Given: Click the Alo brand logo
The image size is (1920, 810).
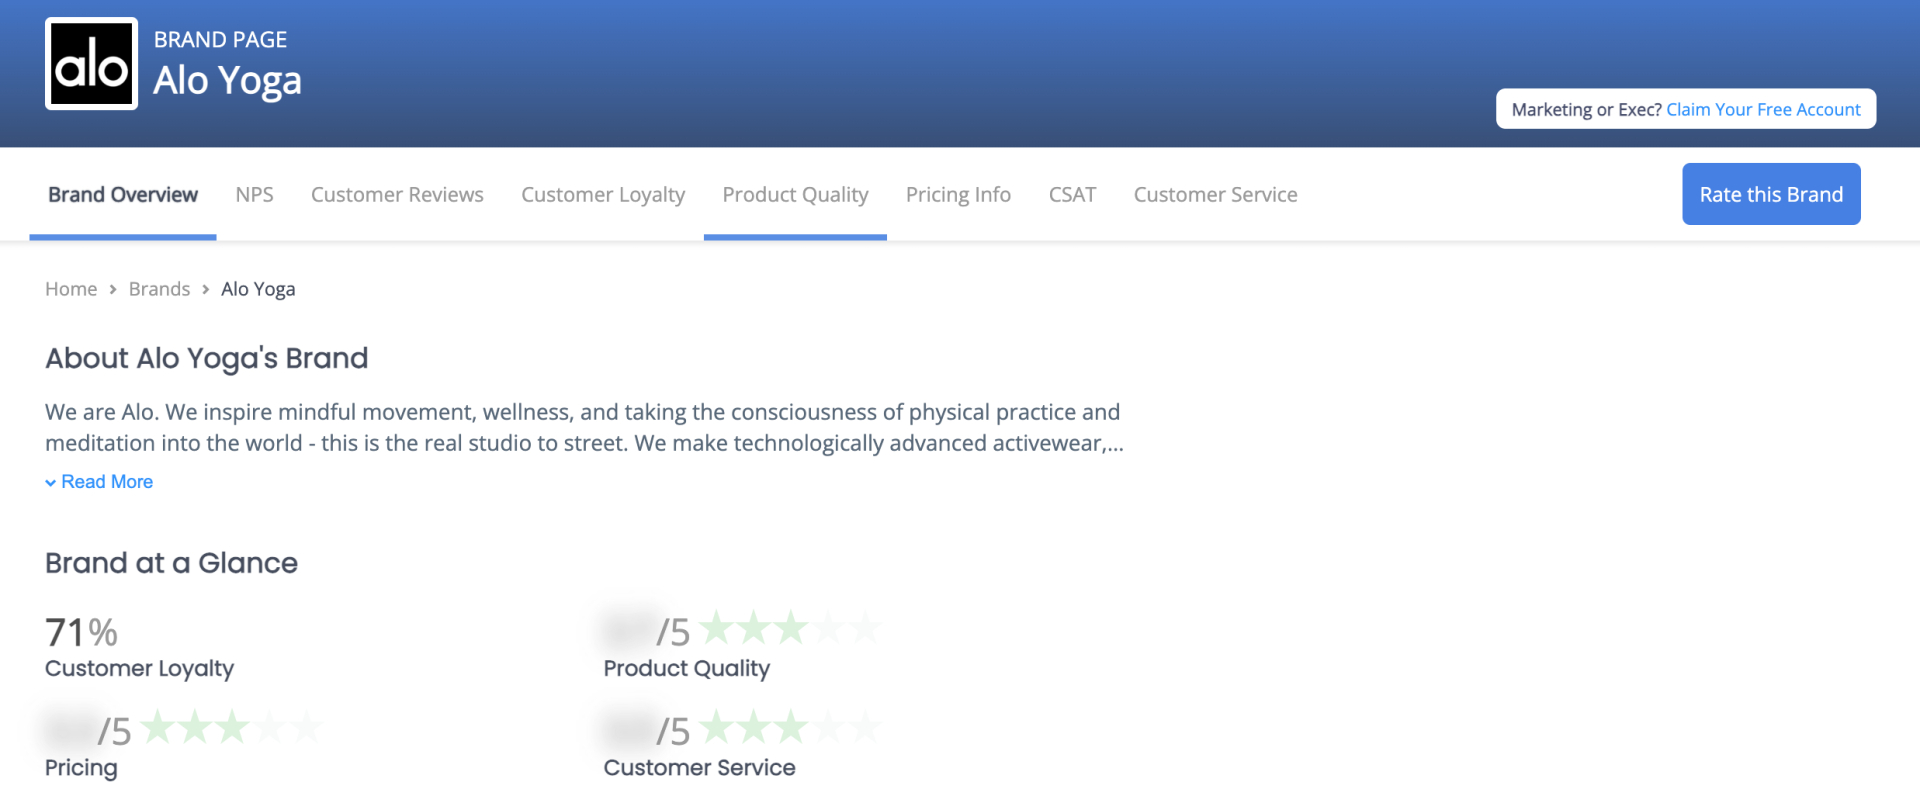Looking at the screenshot, I should (x=91, y=63).
